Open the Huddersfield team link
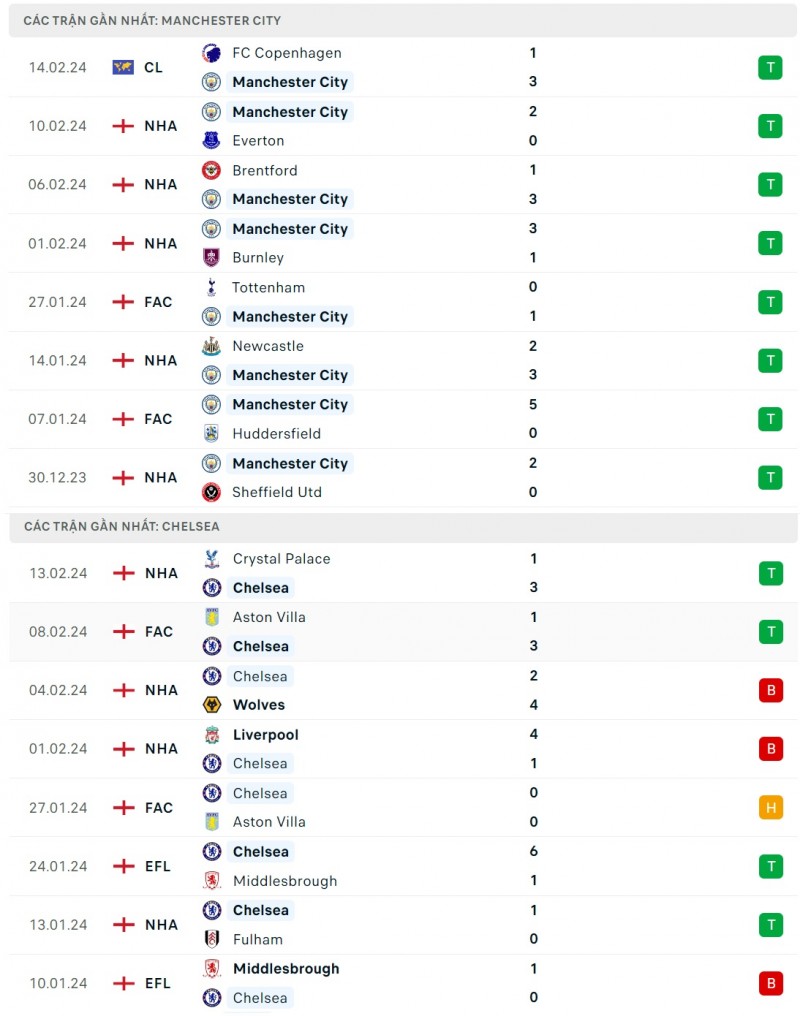The height and width of the screenshot is (1016, 800). point(278,434)
